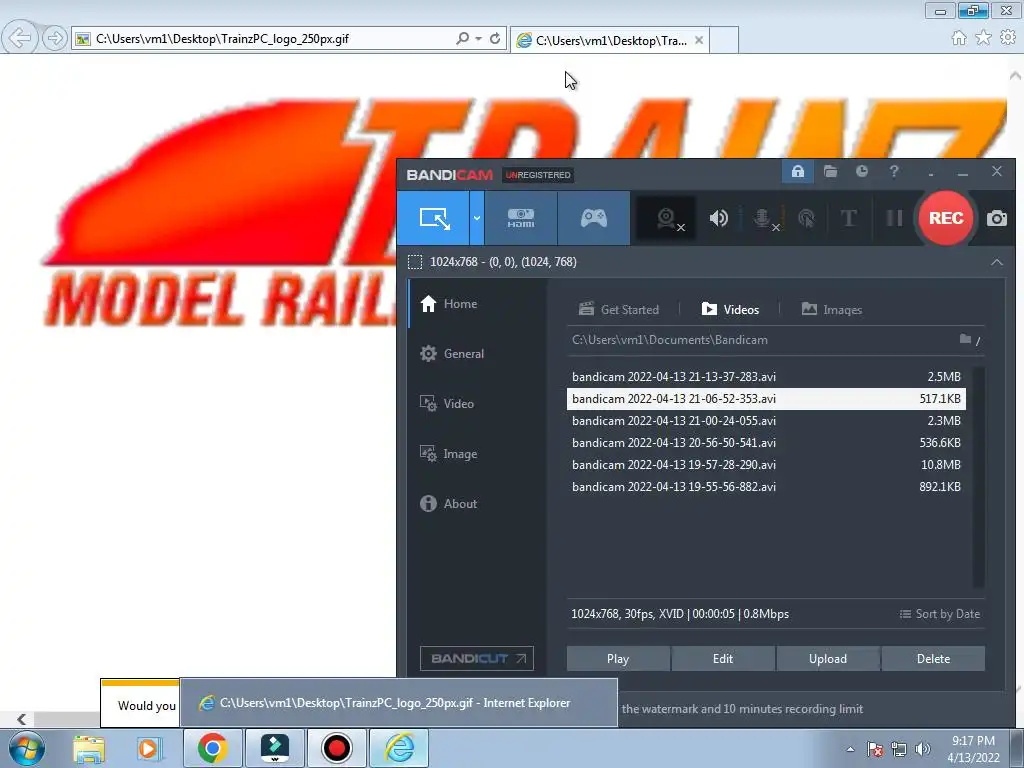Open output folder icon in Bandicam title bar
This screenshot has width=1024, height=768.
pyautogui.click(x=830, y=172)
